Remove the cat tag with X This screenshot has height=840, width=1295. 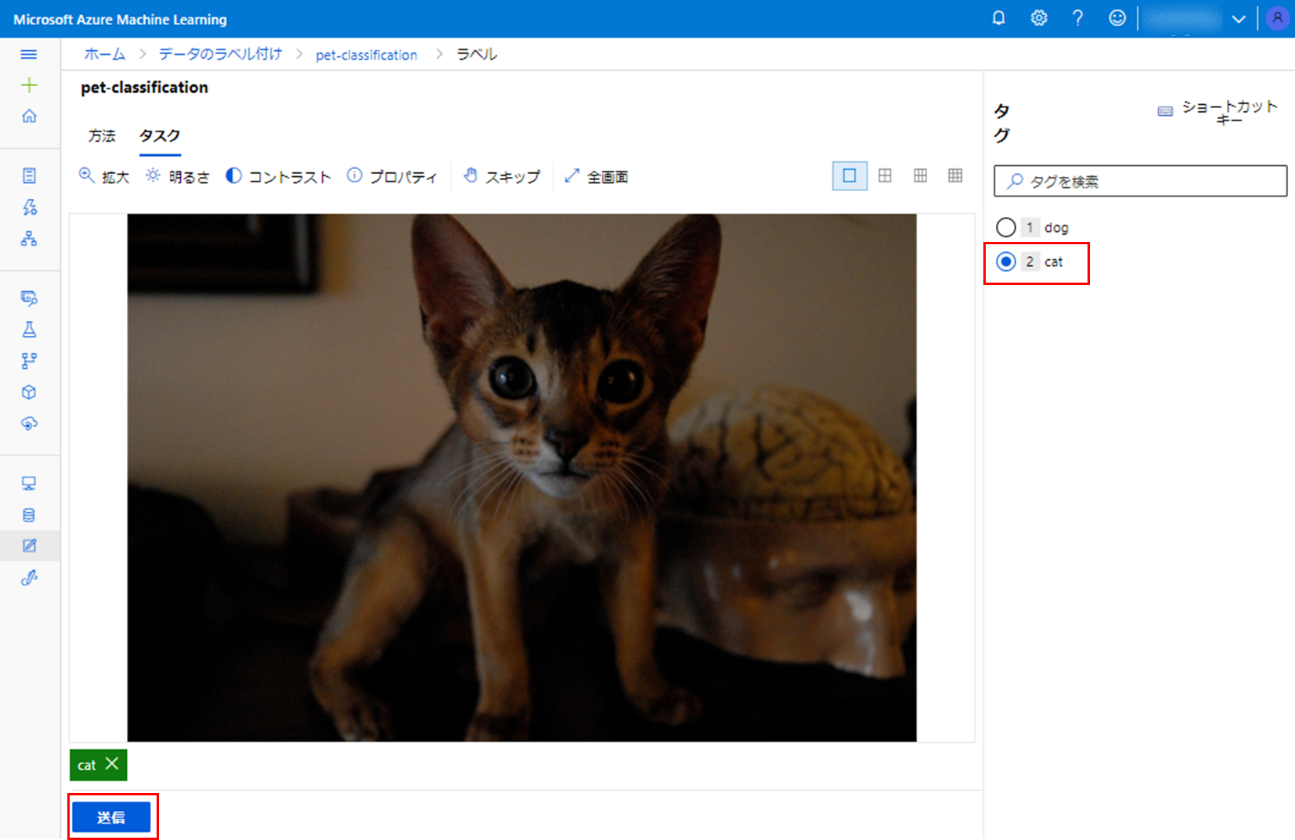(x=112, y=764)
